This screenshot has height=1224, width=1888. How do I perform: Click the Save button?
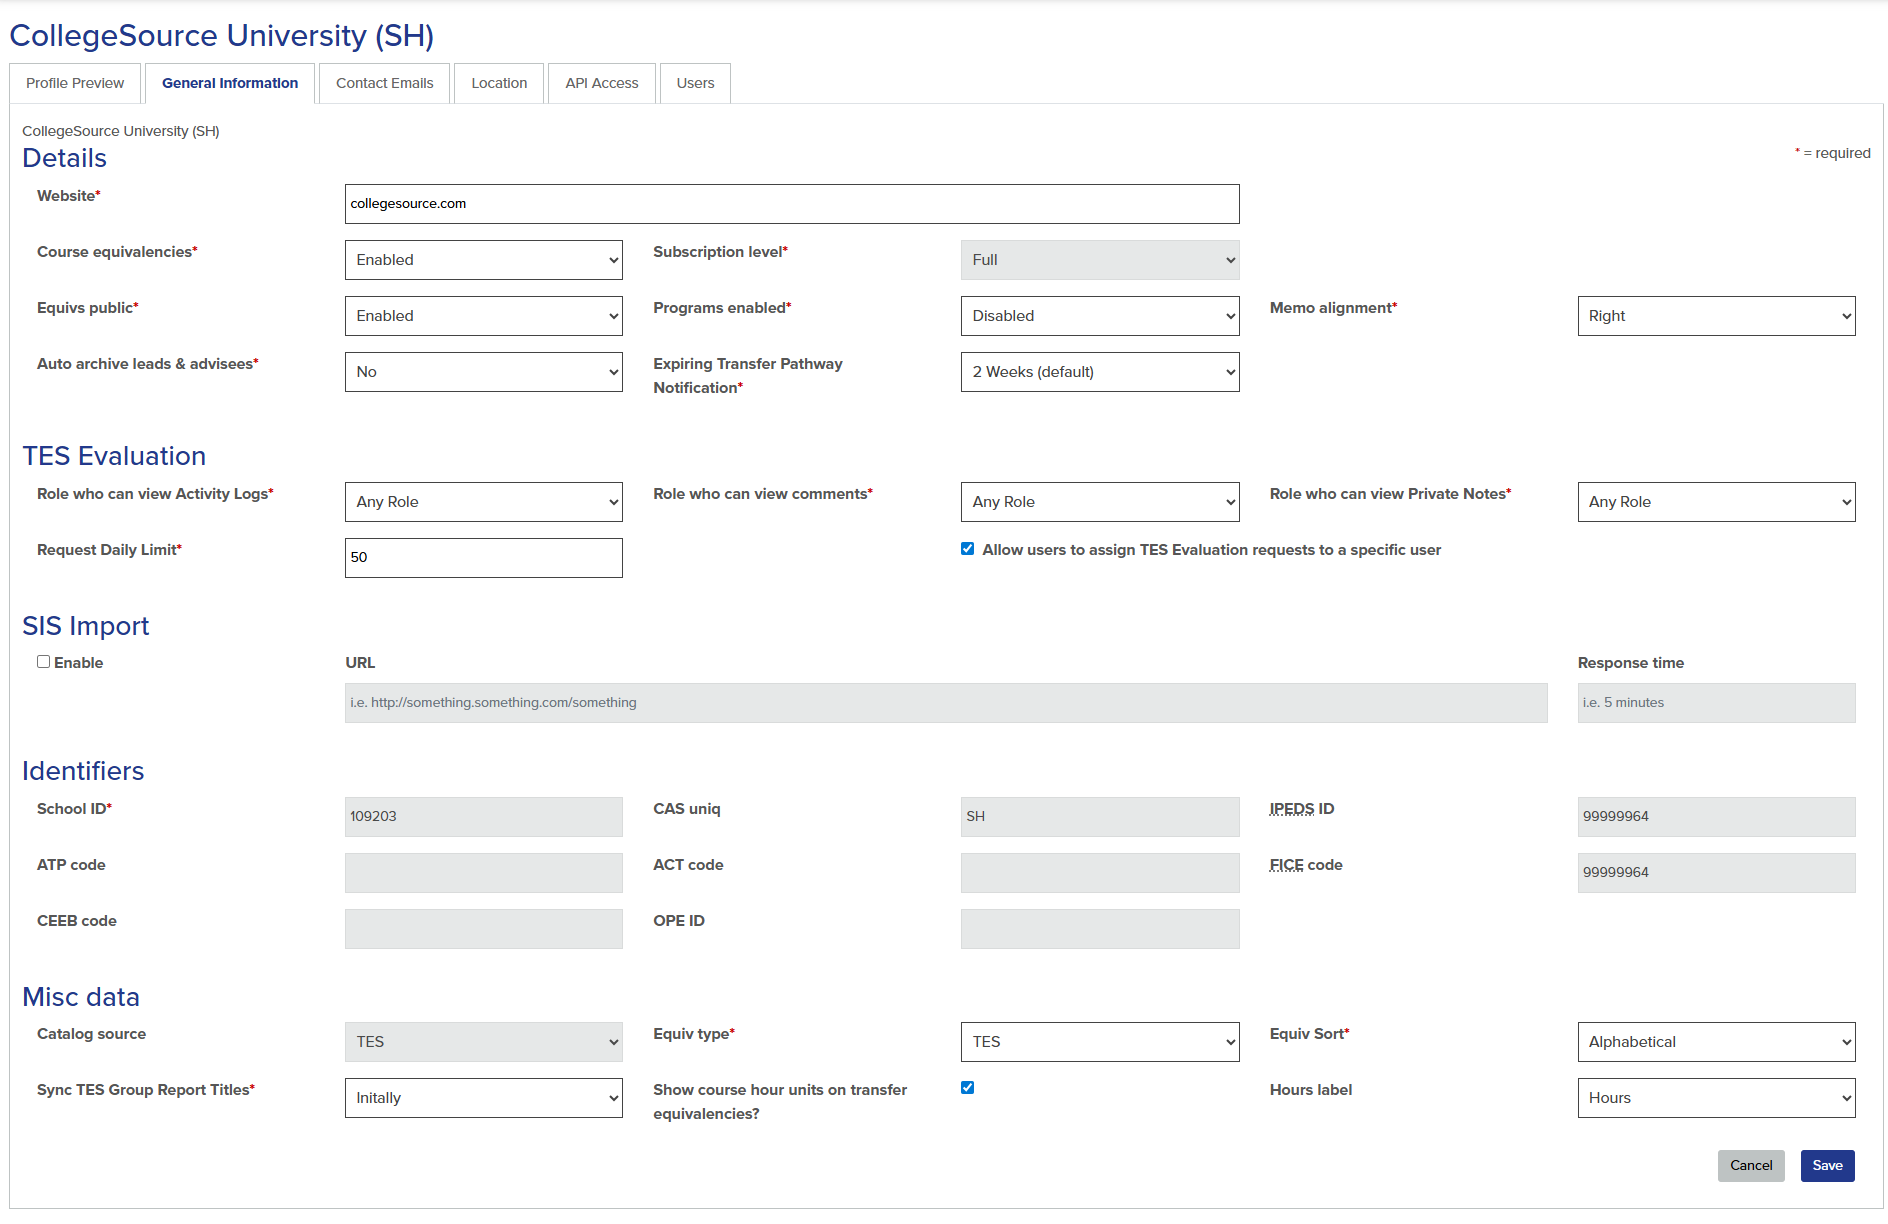click(1827, 1165)
